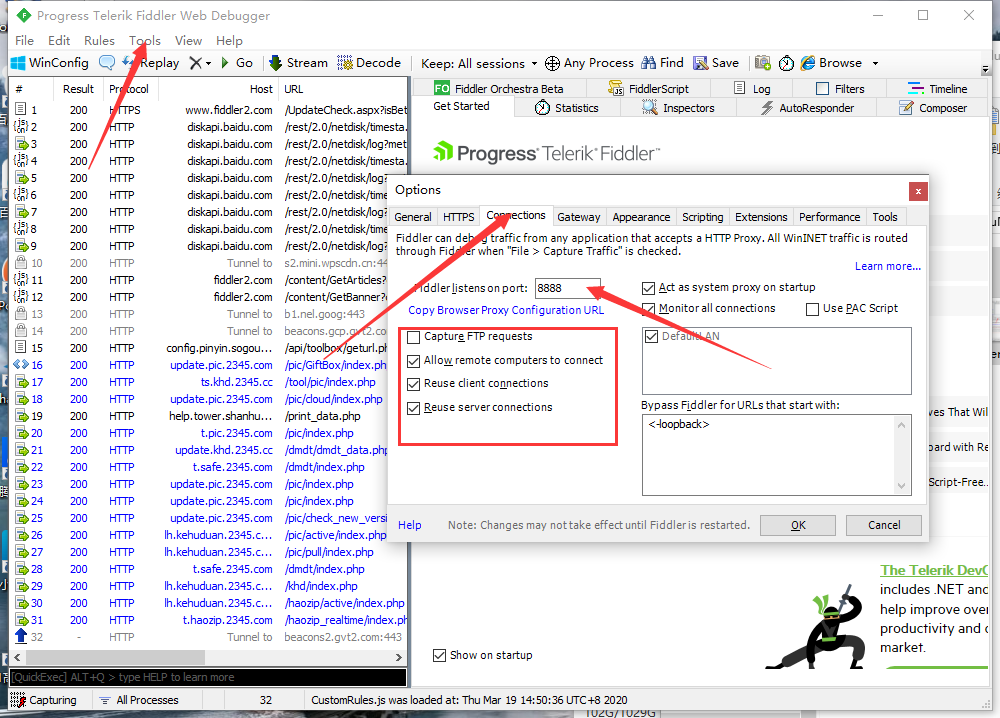Screen dimensions: 1000x718
Task: Click the timer clock toolbar icon
Action: [786, 63]
